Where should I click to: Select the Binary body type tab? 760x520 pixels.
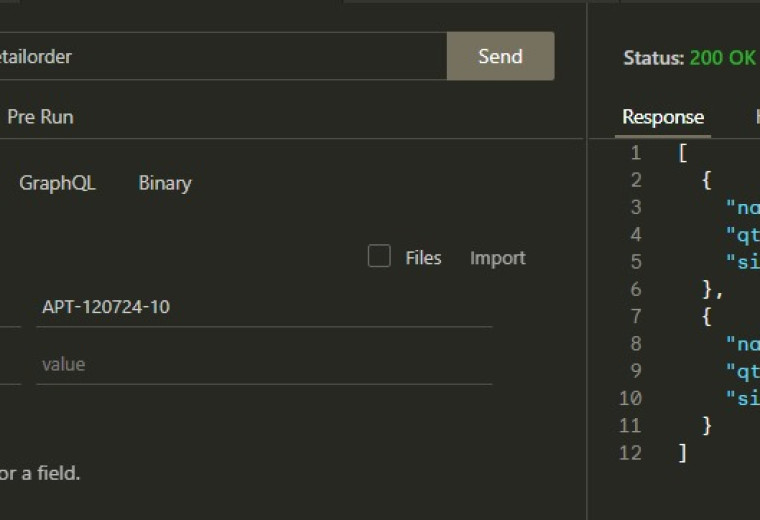(165, 183)
